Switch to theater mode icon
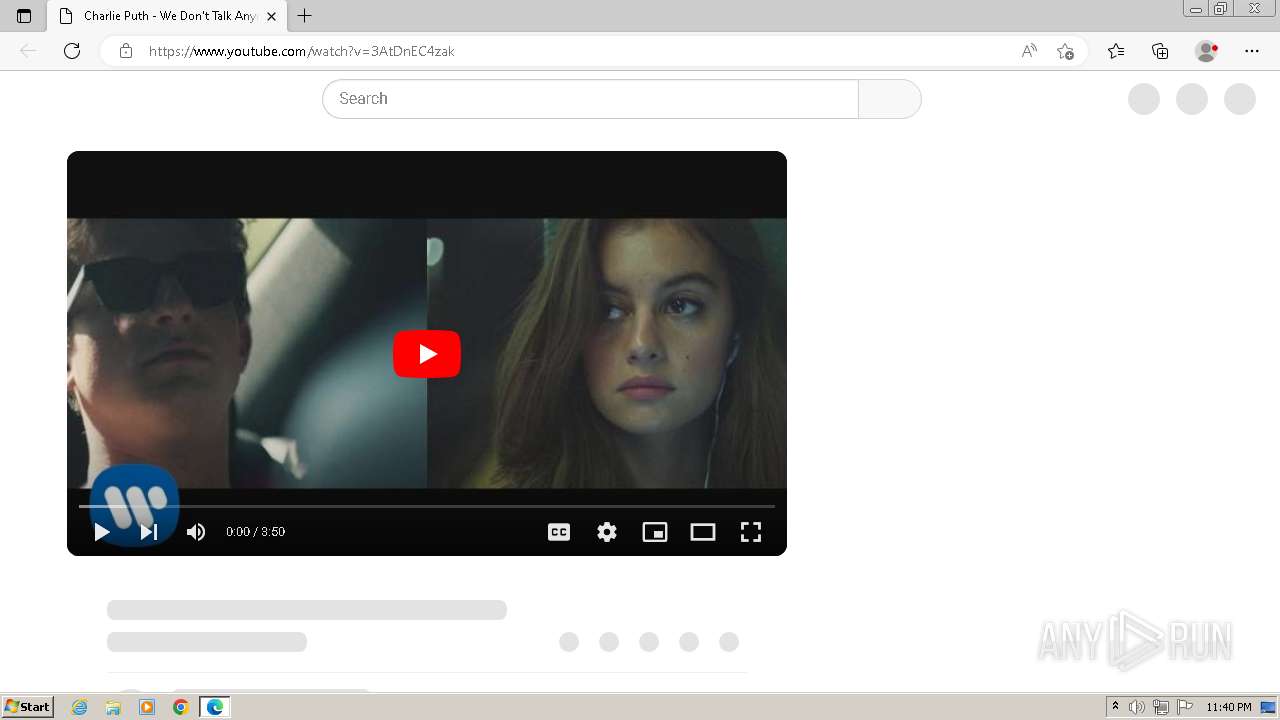The height and width of the screenshot is (720, 1280). [703, 532]
